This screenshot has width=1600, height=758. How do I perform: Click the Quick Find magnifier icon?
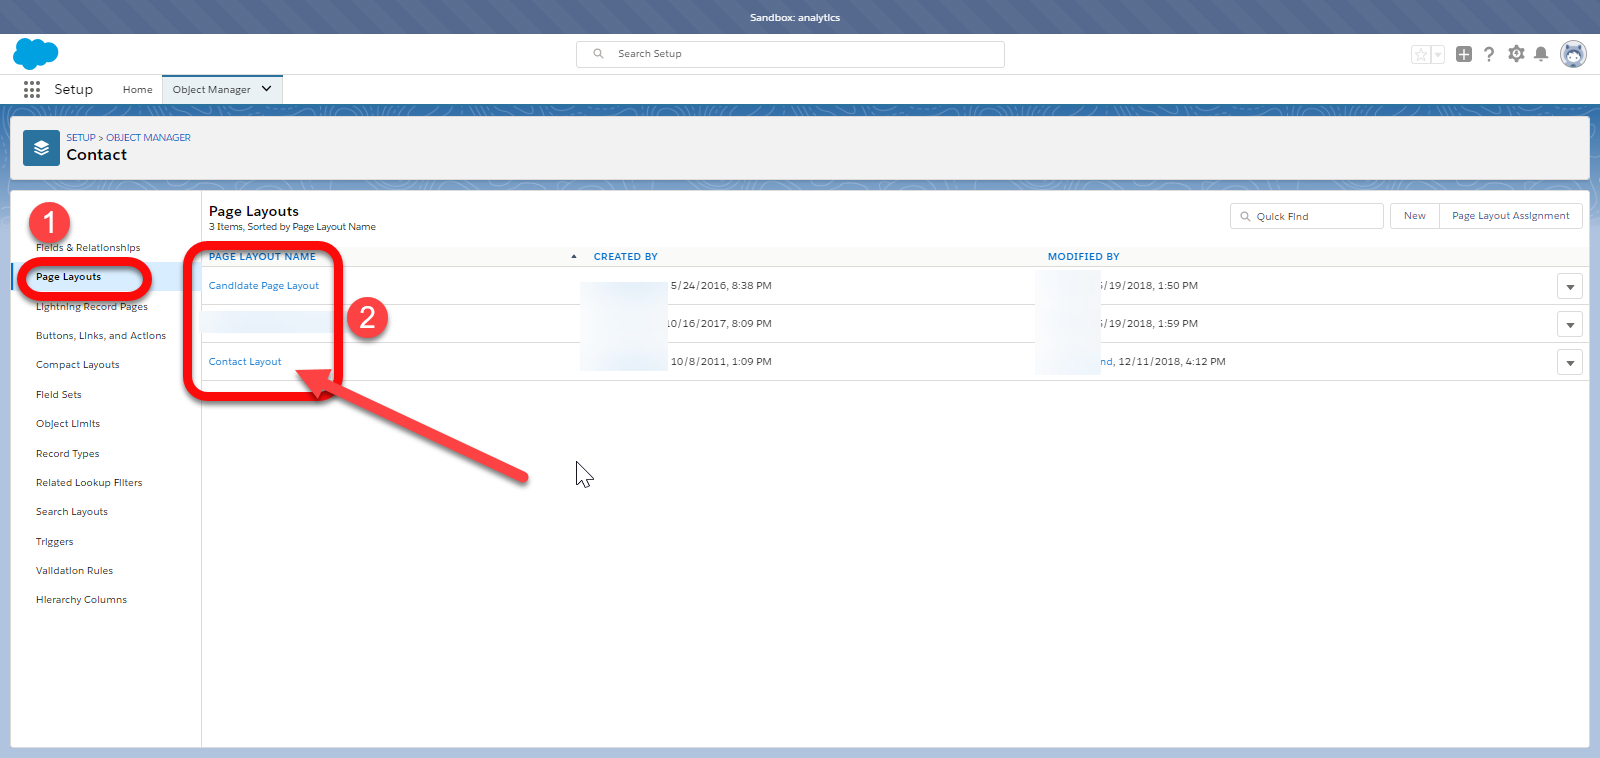pos(1245,216)
